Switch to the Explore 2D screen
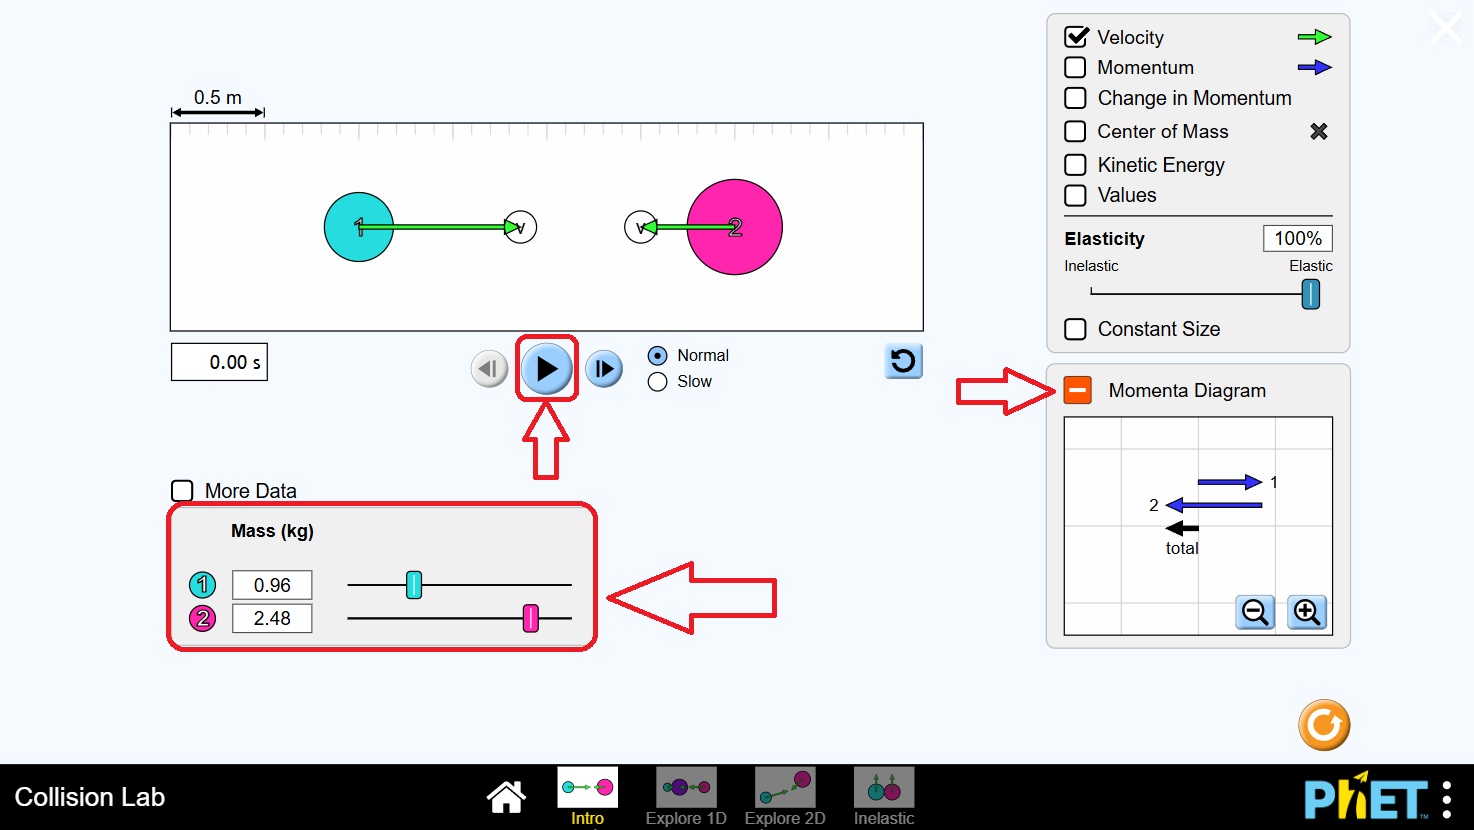 (785, 797)
